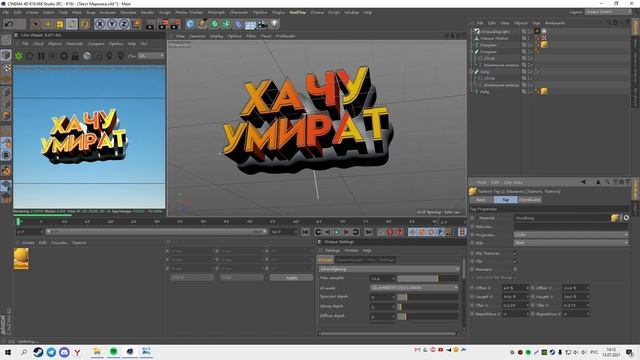Image resolution: width=640 pixels, height=360 pixels.
Task: Click the blue Deformer object icon
Action: point(238,25)
